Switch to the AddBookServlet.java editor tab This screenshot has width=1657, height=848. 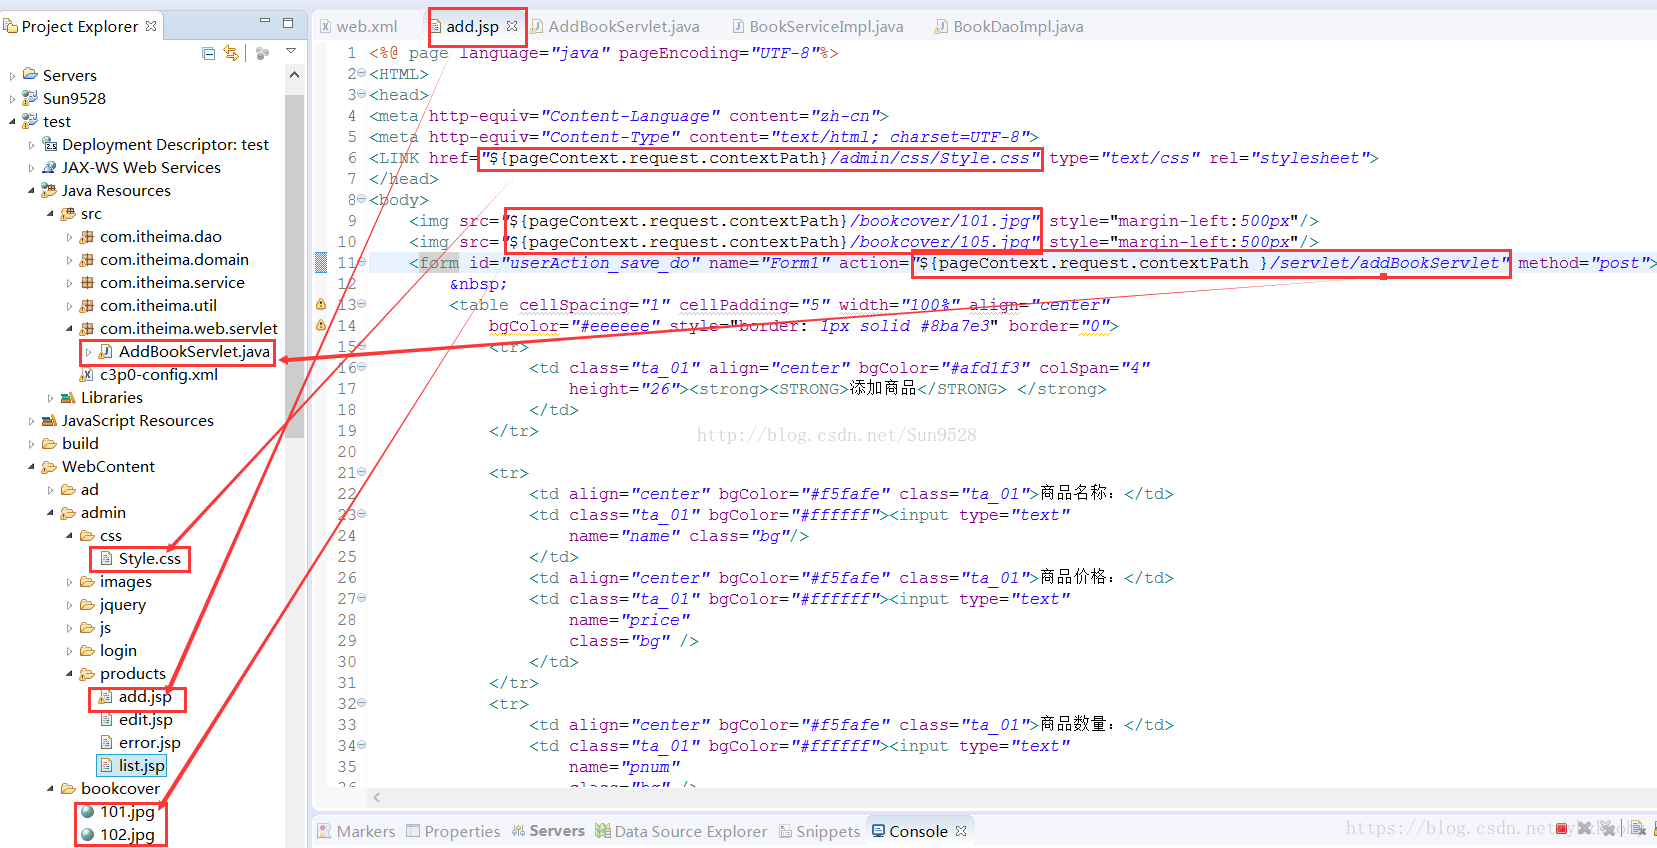[x=615, y=26]
